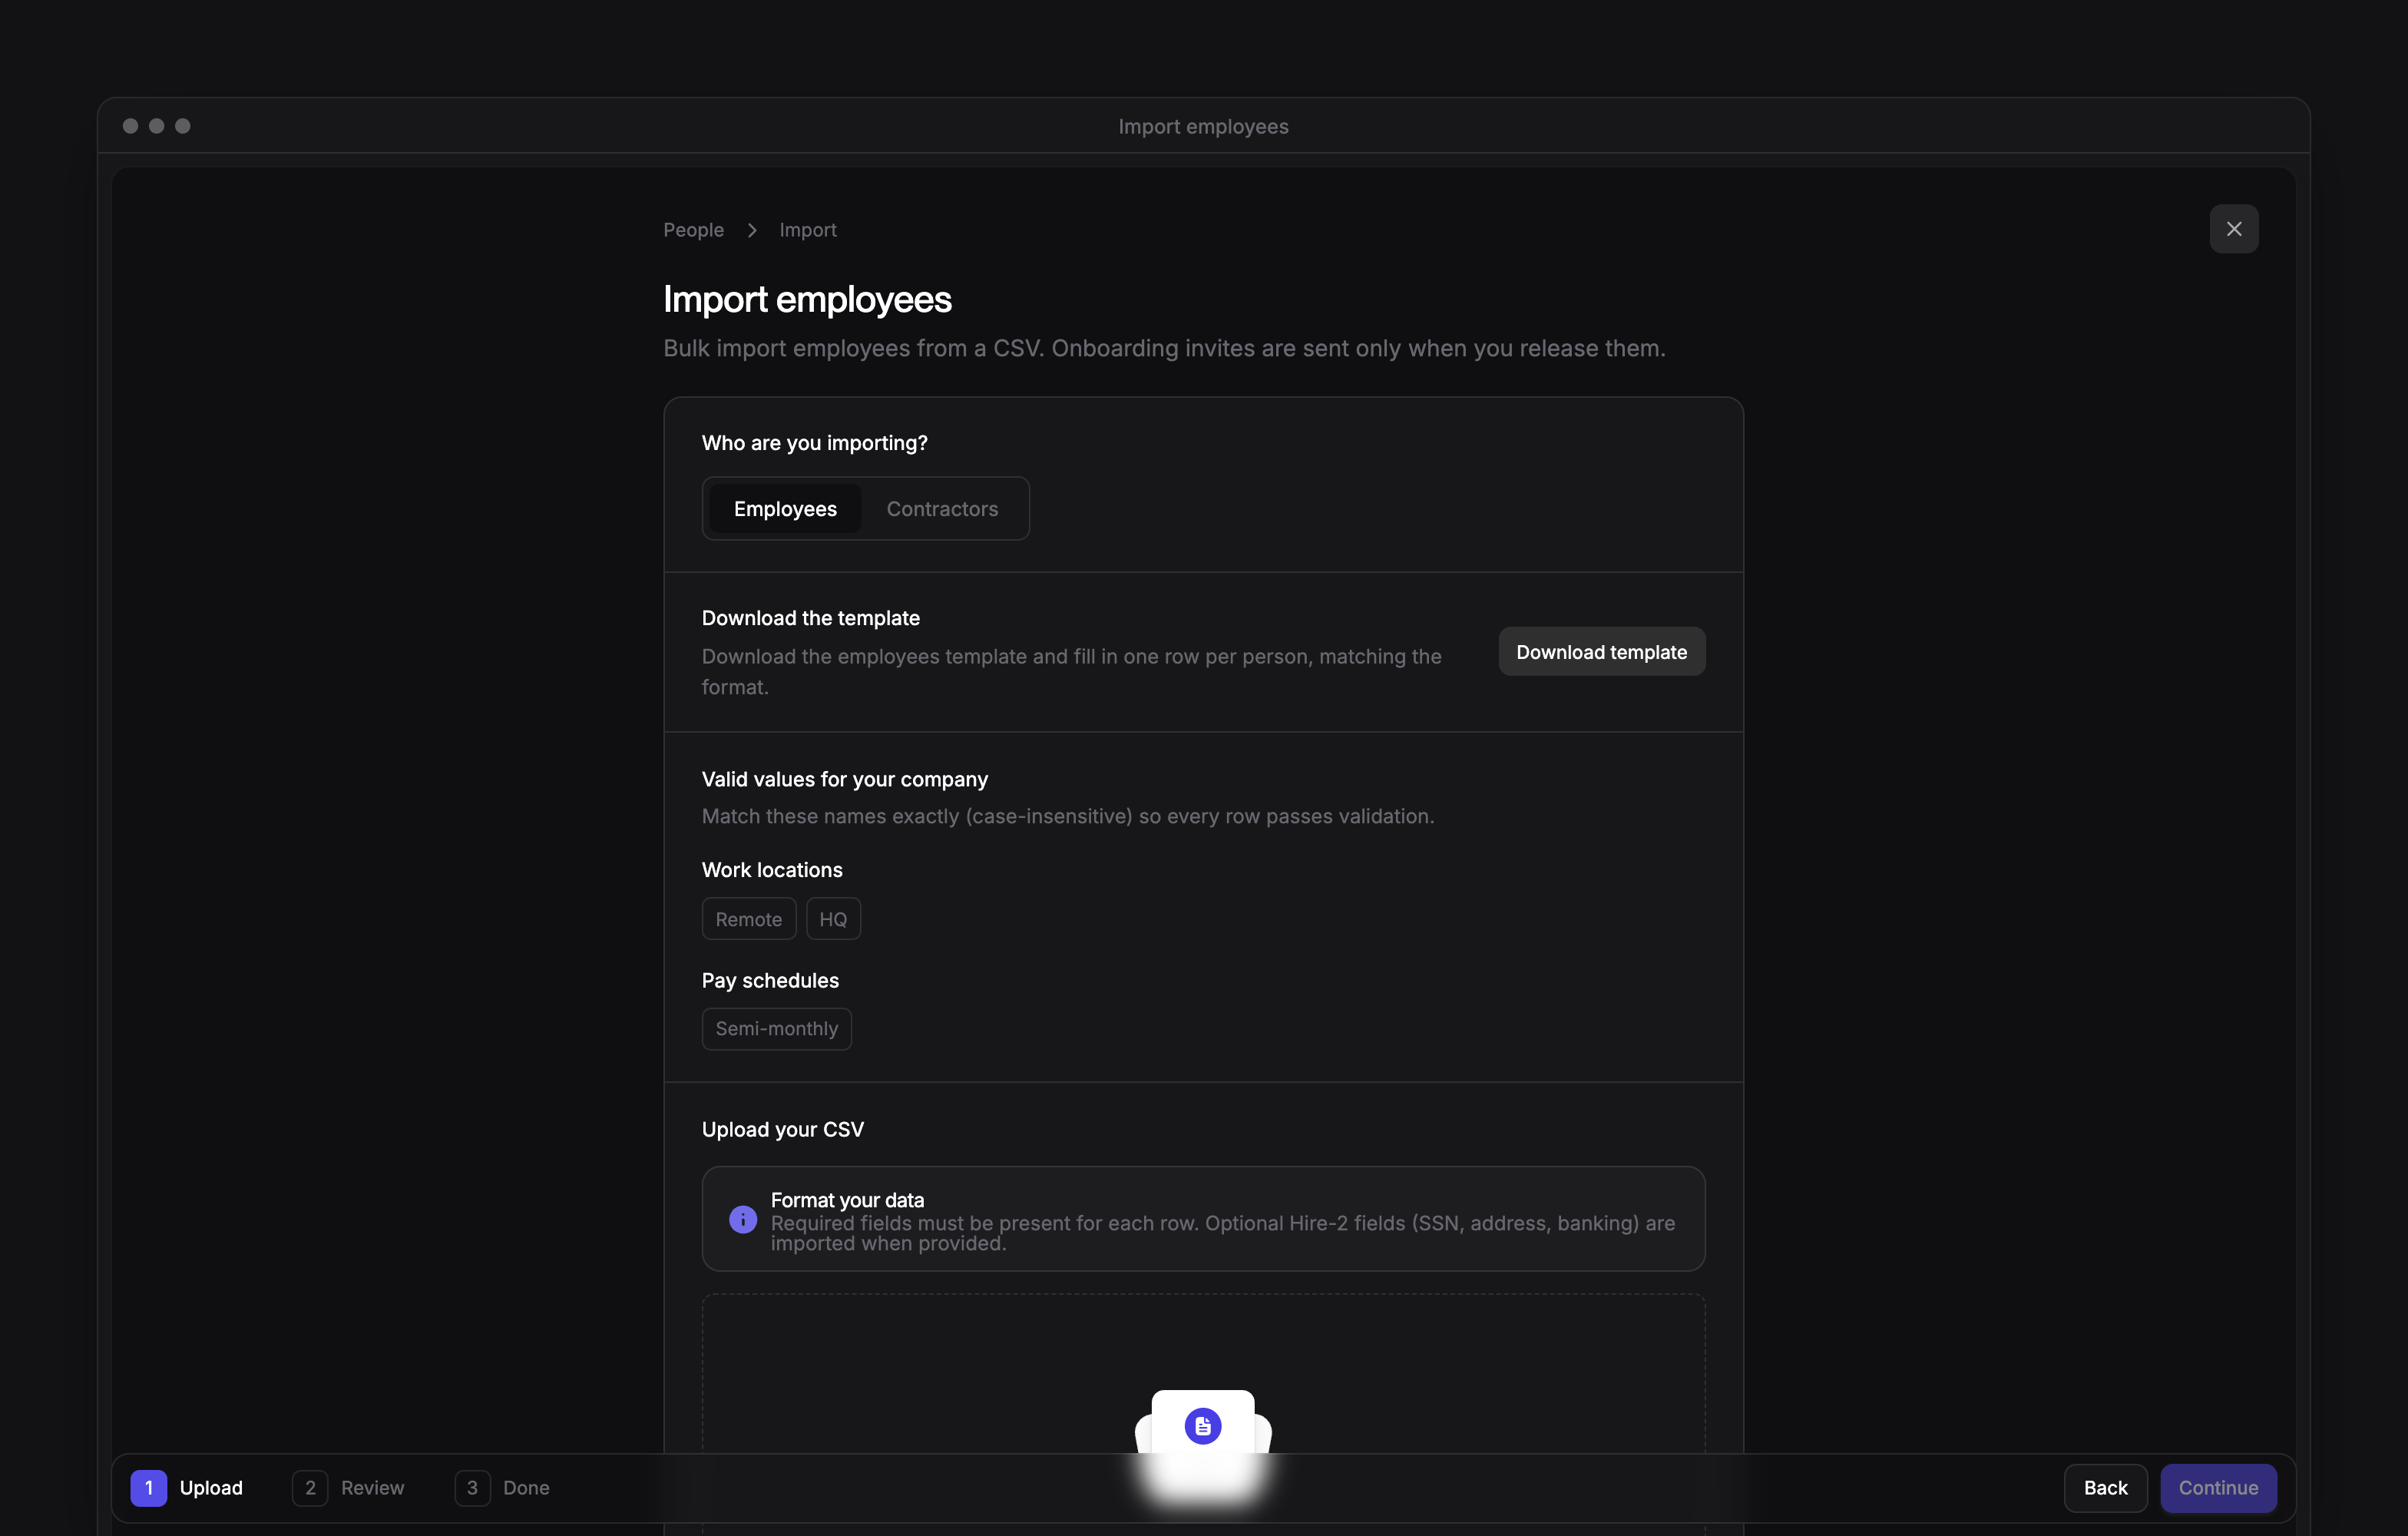
Task: Click the Valid values for your company heading
Action: point(844,779)
